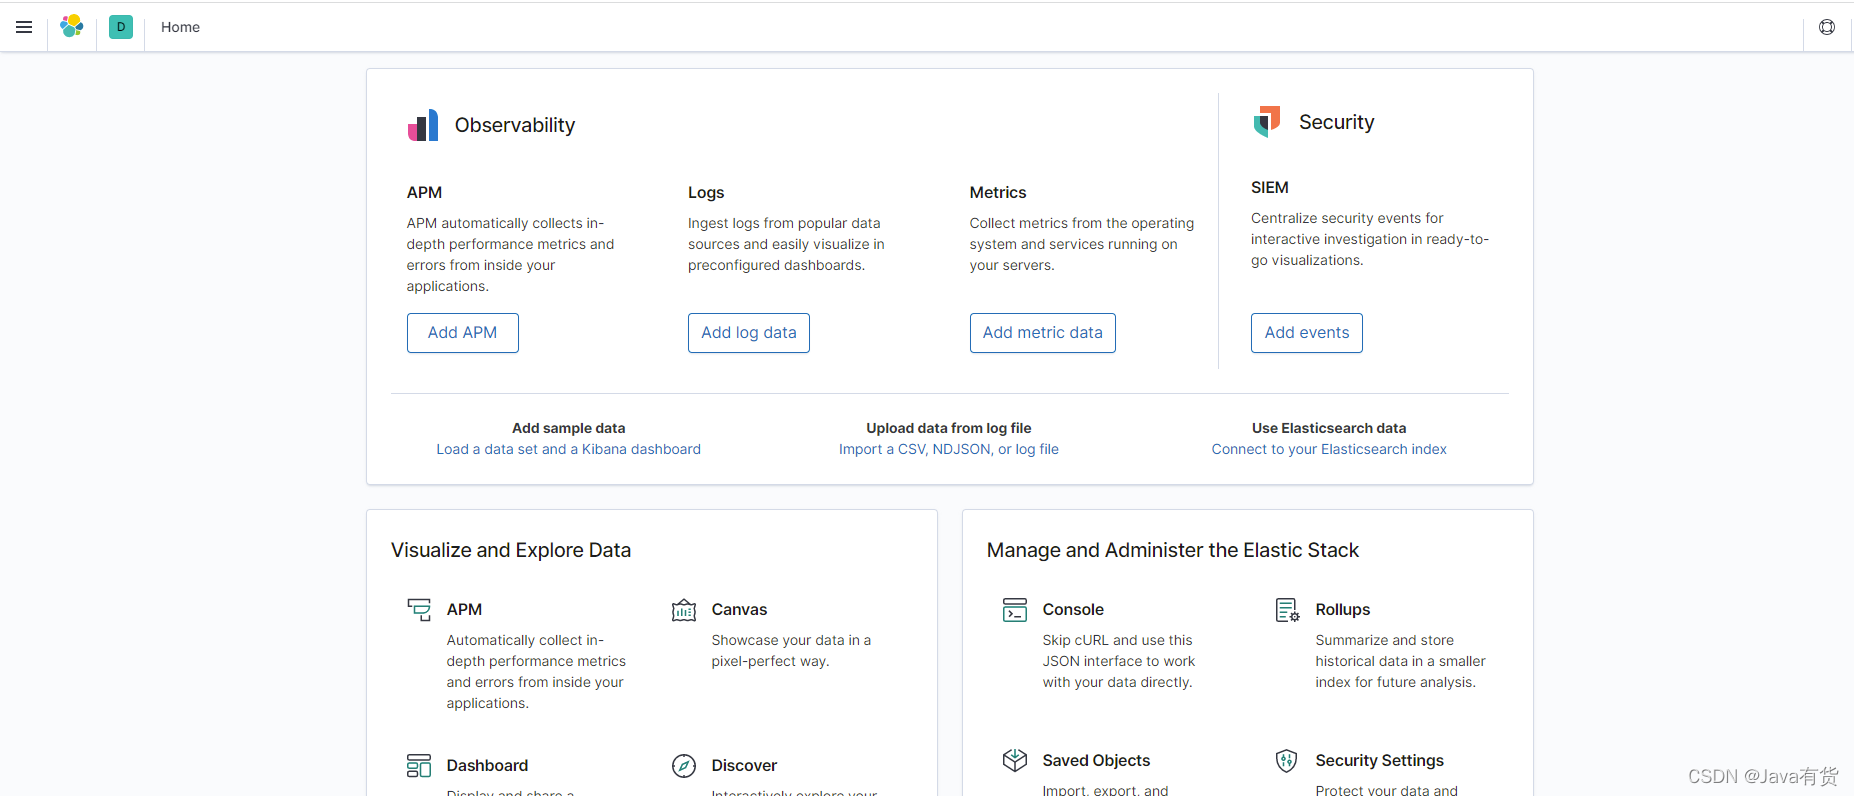Open the D space selector avatar

(121, 27)
